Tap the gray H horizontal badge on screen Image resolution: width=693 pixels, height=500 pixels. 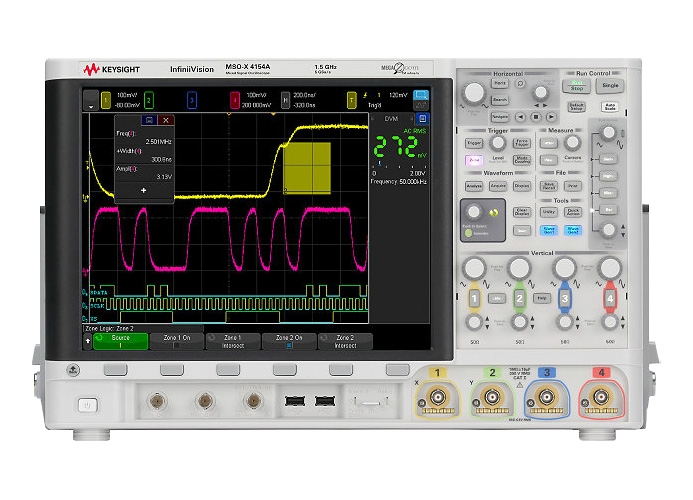click(286, 100)
